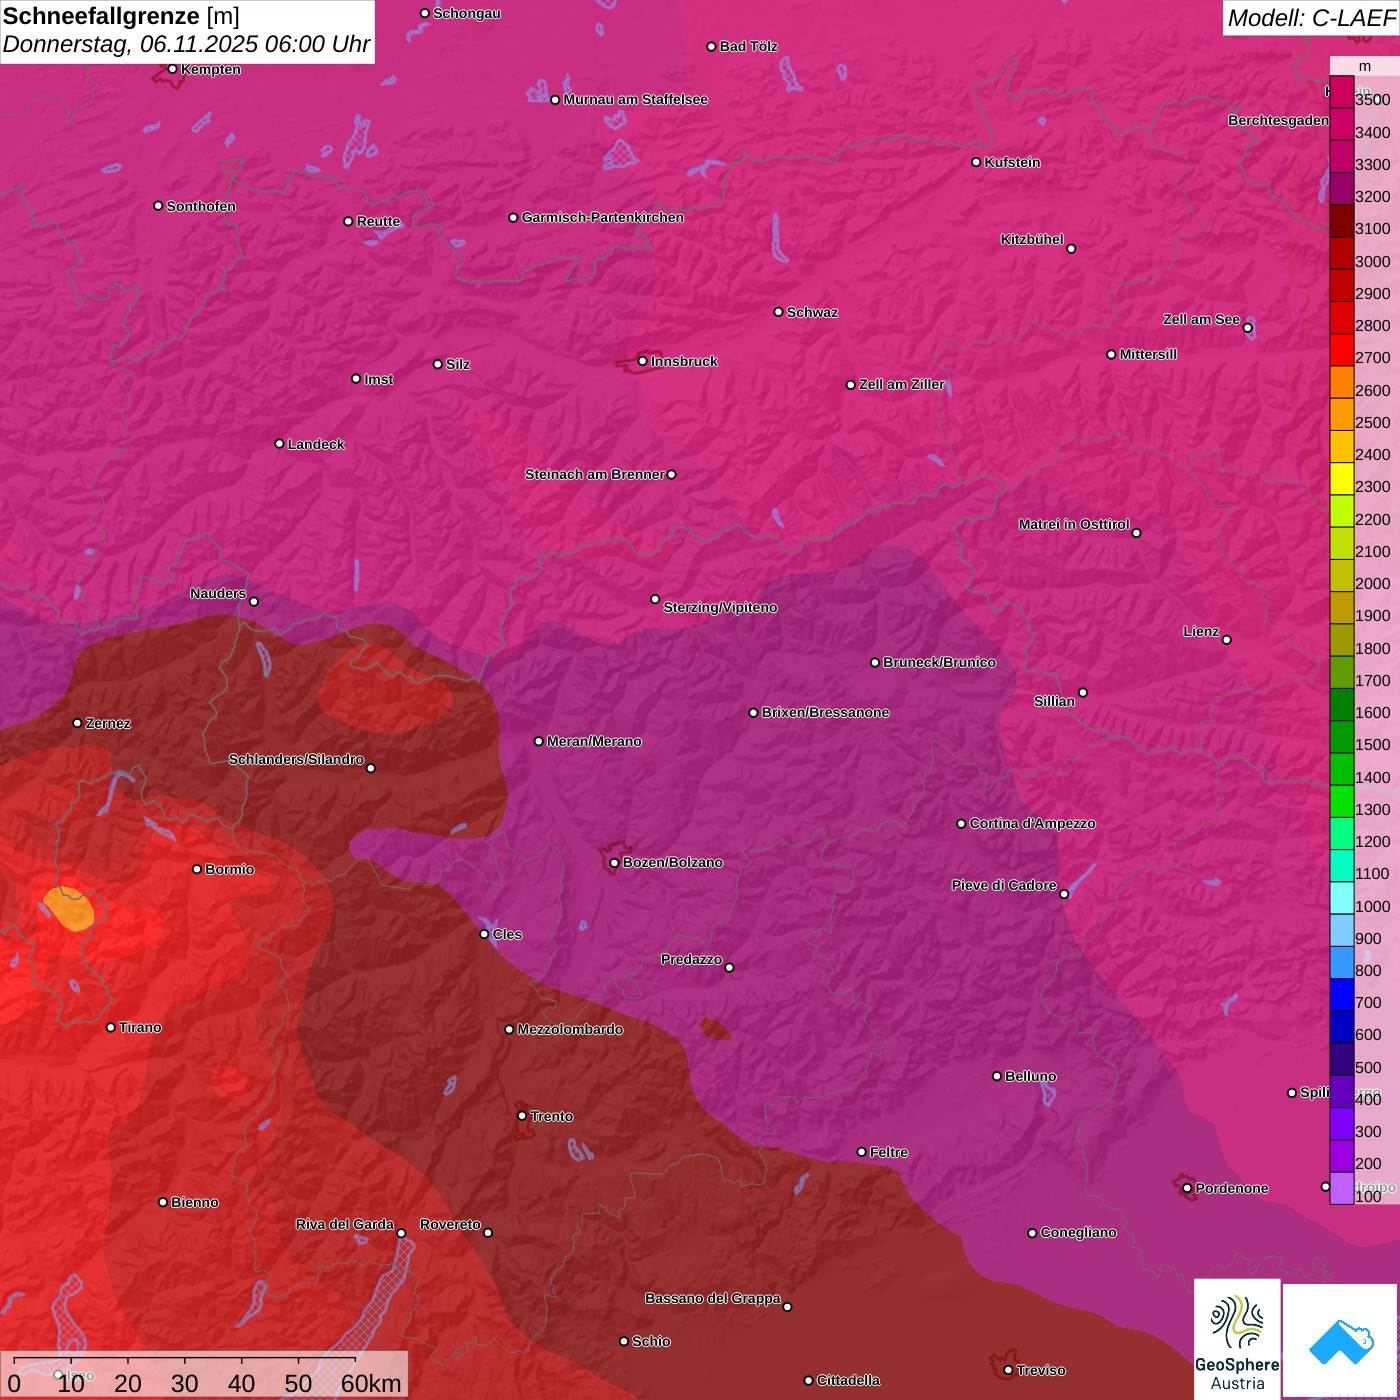Select the 2300 m yellow legend swatch
The height and width of the screenshot is (1400, 1400).
click(1341, 479)
